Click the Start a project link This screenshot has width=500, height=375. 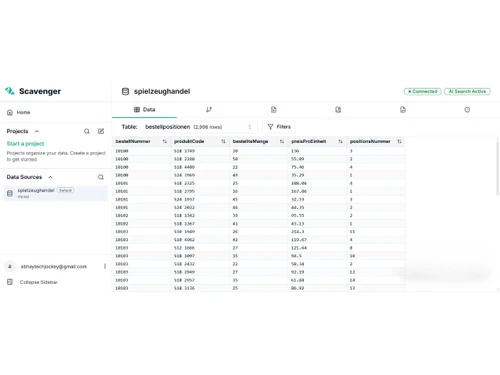[x=25, y=144]
